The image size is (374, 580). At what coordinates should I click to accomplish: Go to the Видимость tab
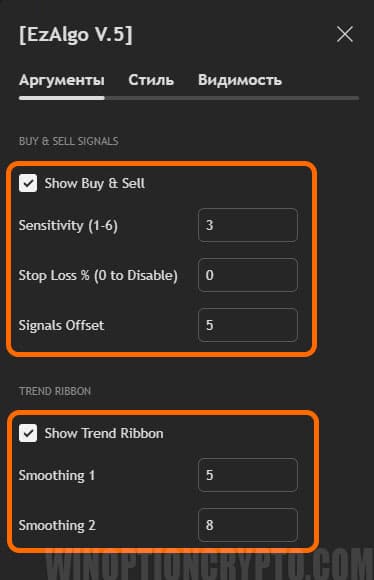tap(240, 80)
